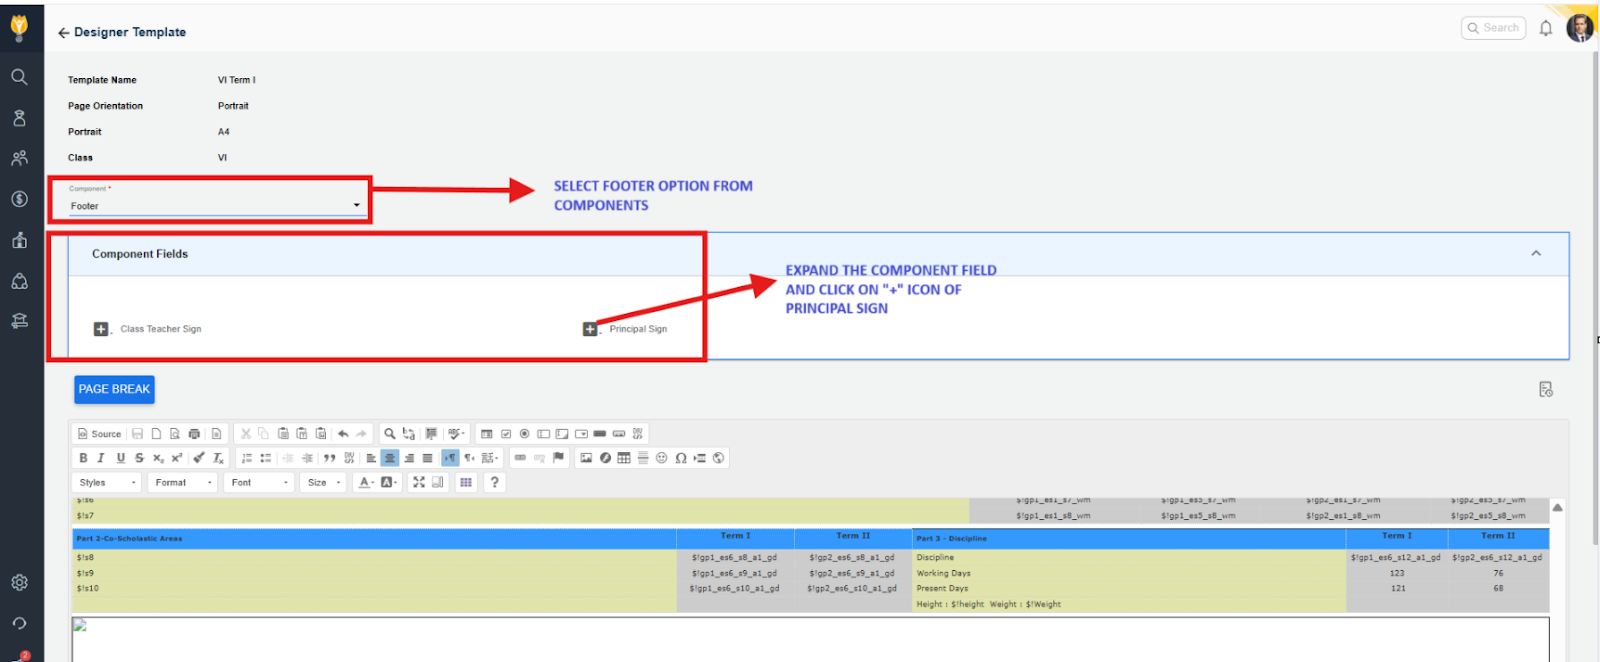Screen dimensions: 1600x662
Task: Toggle center alignment button
Action: pos(390,458)
